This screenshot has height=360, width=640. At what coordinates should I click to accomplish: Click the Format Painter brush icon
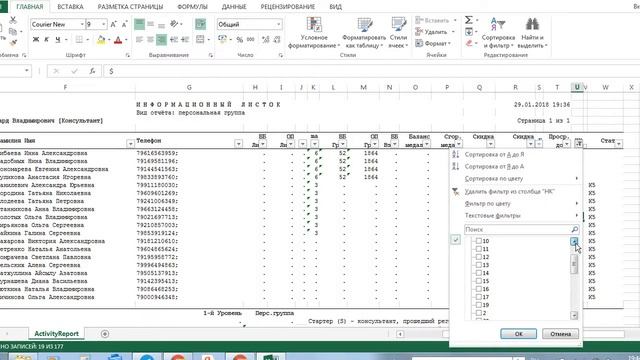tap(13, 42)
